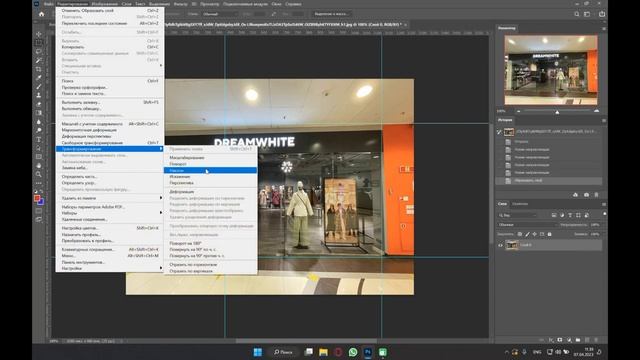Image resolution: width=640 pixels, height=360 pixels.
Task: Select the Crop tool
Action: tap(39, 69)
